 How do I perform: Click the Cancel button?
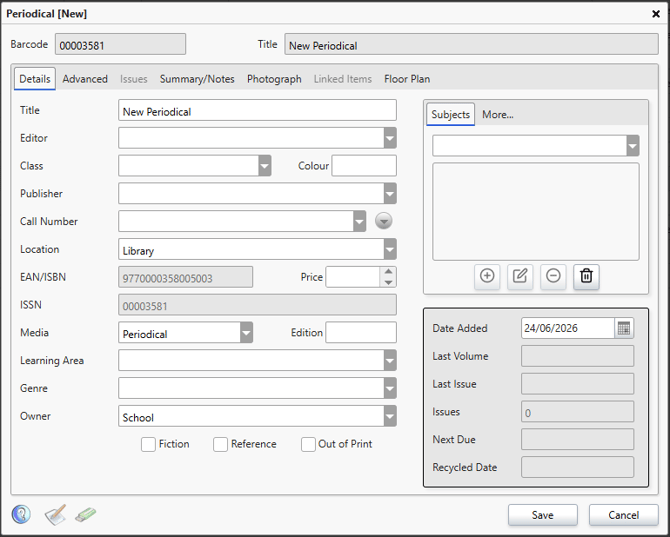click(623, 515)
